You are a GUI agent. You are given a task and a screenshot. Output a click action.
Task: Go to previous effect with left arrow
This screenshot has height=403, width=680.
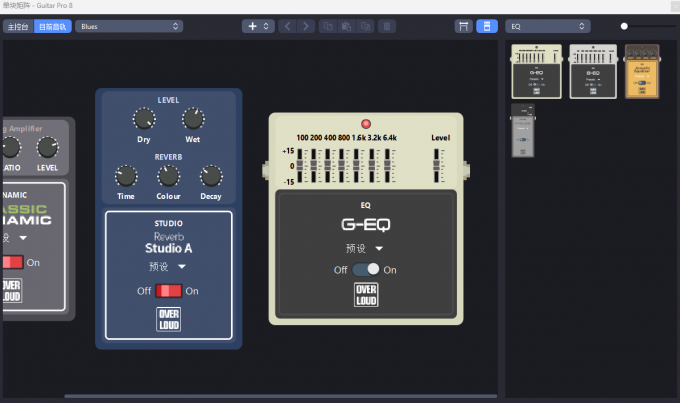pos(286,26)
